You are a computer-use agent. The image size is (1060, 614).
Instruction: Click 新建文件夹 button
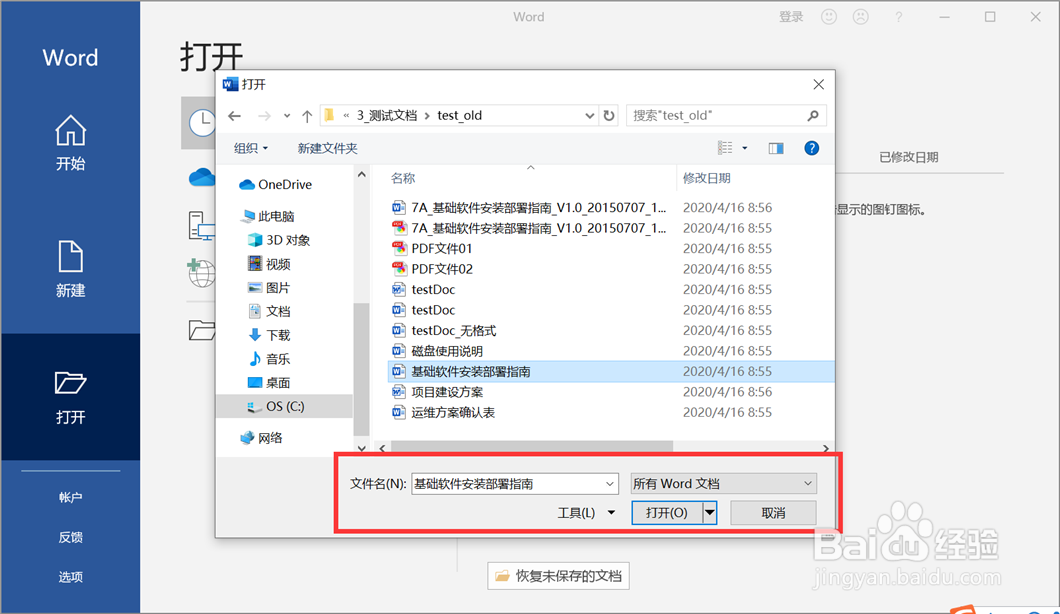[x=327, y=148]
